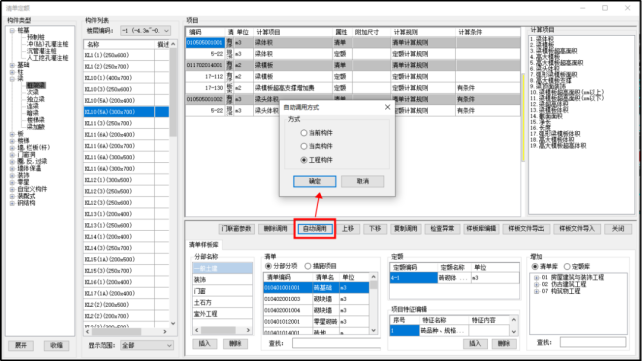Open the 显示范围 全部 dropdown

coord(147,345)
